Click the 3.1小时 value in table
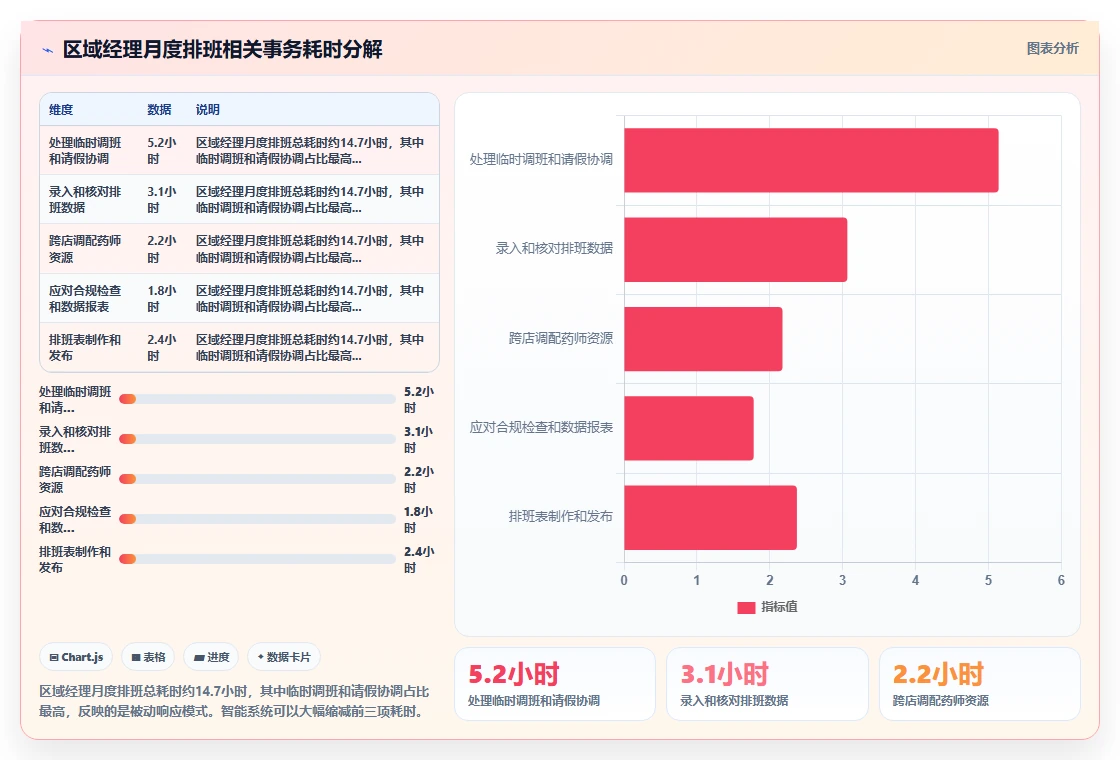 pos(162,200)
